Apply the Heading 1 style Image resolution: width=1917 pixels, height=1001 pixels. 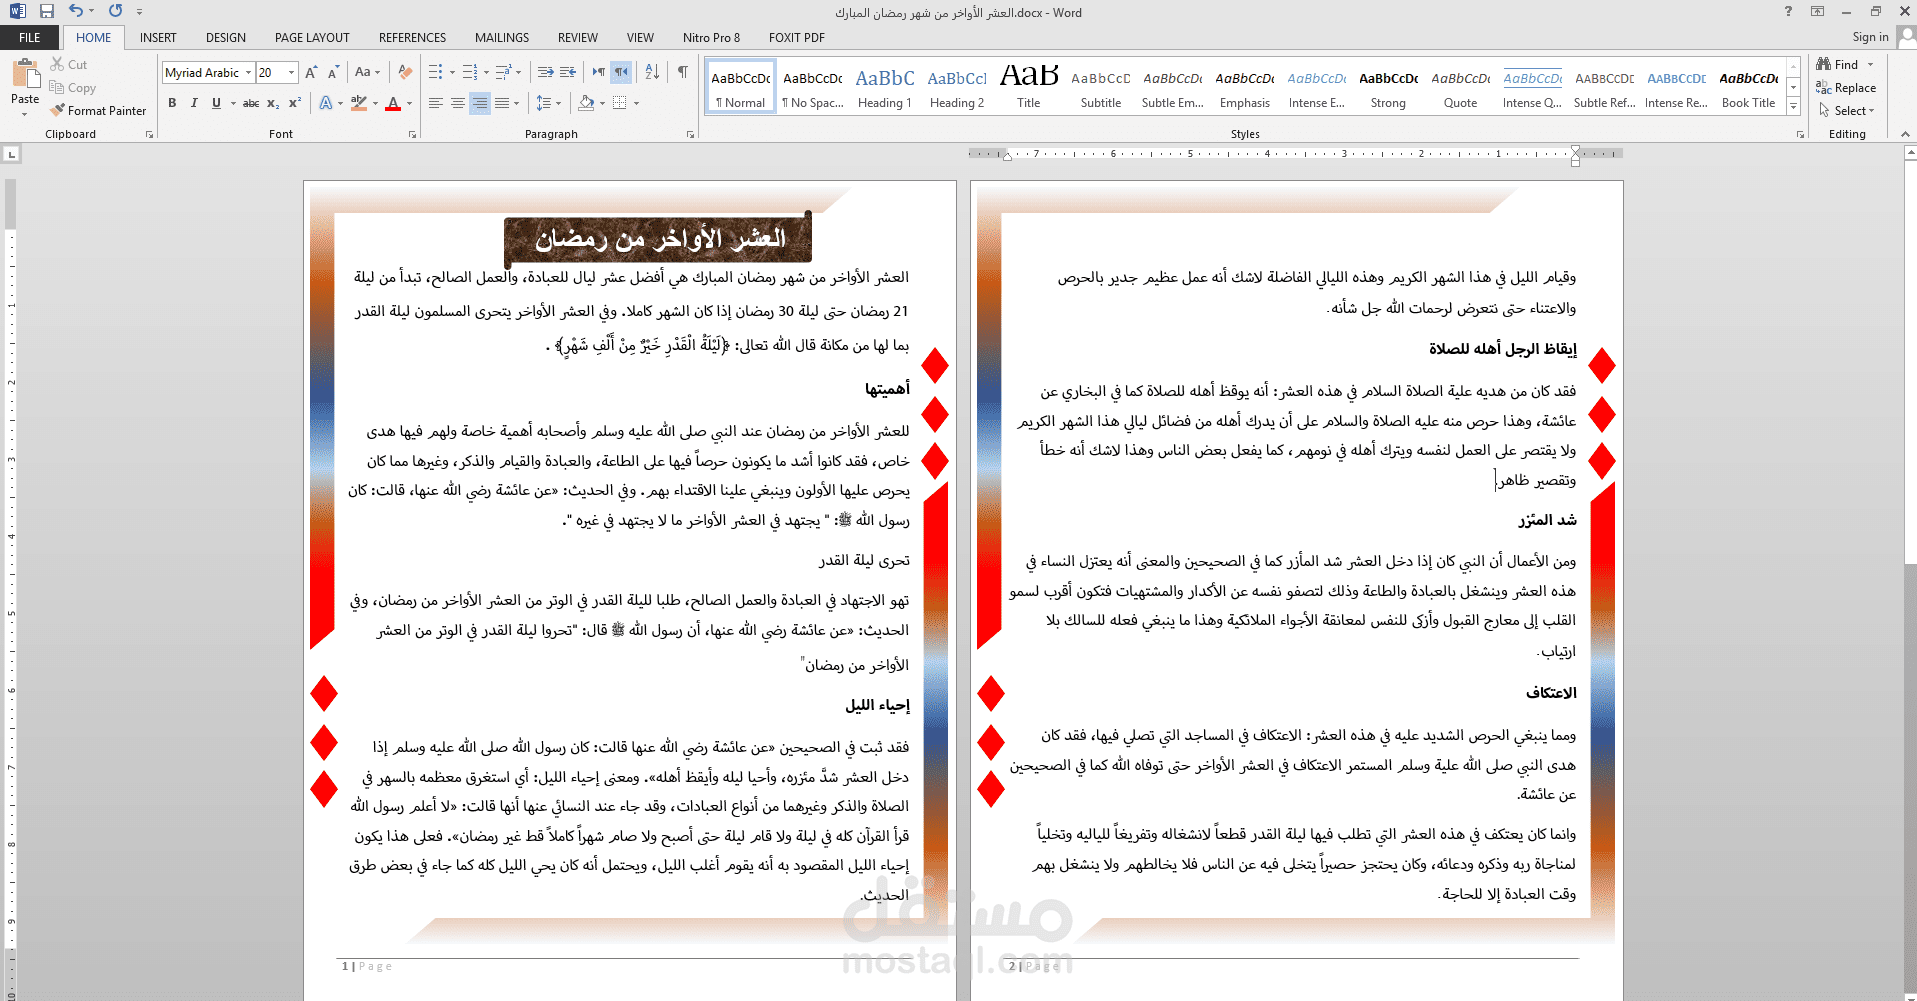pos(885,88)
